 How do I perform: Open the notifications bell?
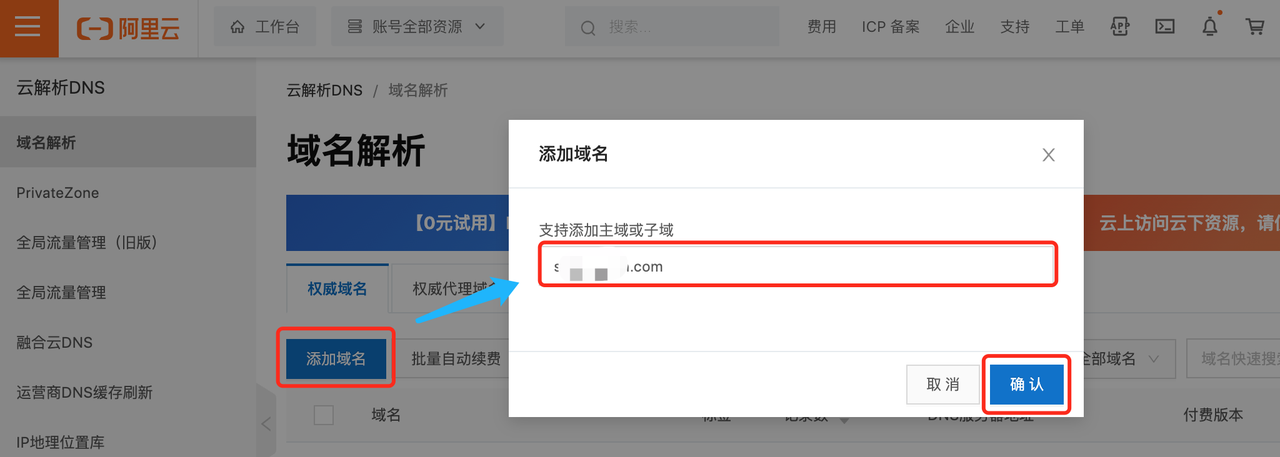pos(1210,27)
